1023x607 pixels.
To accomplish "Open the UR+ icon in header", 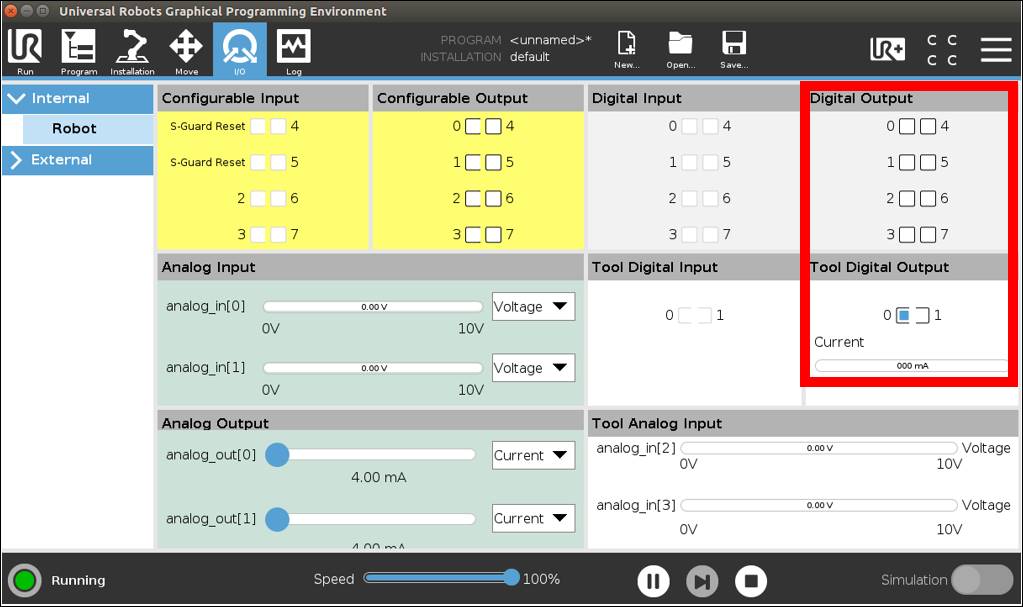I will click(887, 49).
